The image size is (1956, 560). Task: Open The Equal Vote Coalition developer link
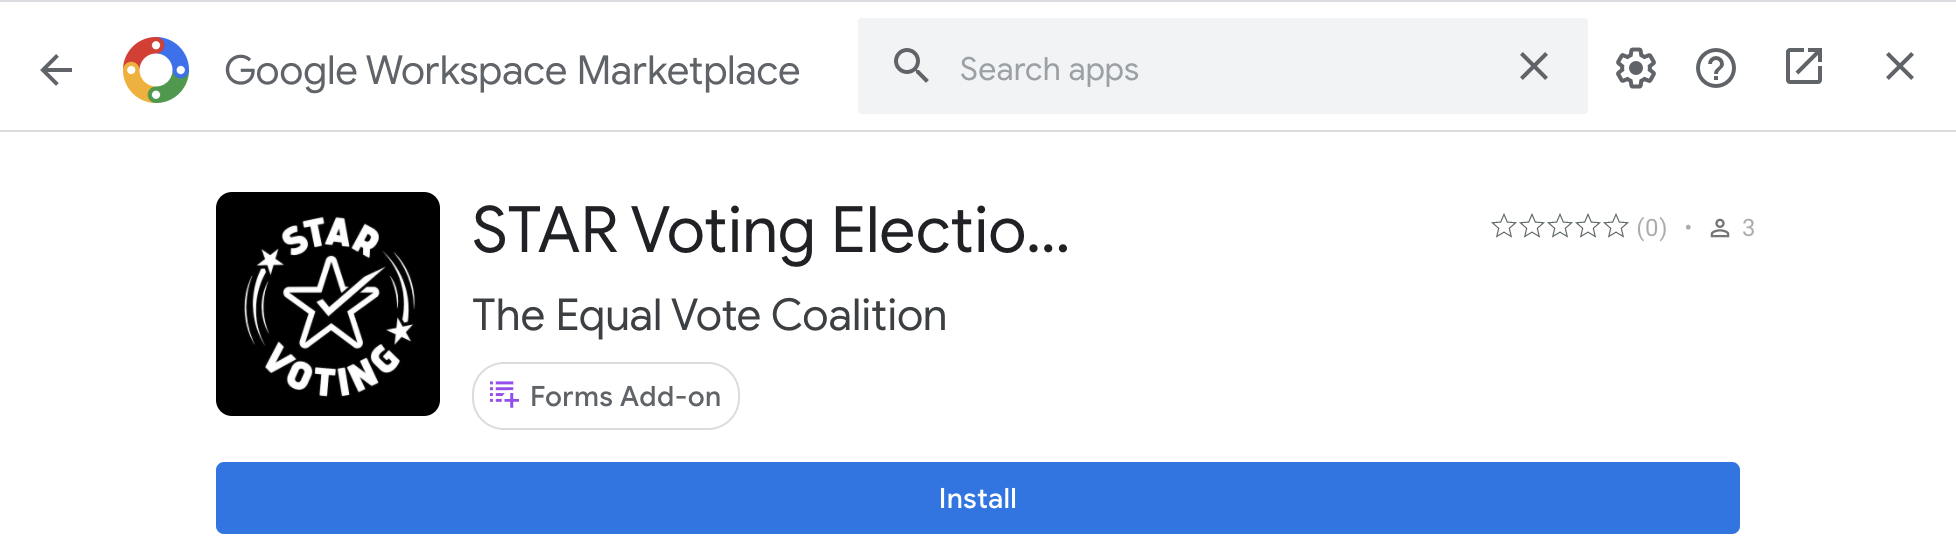[x=709, y=316]
